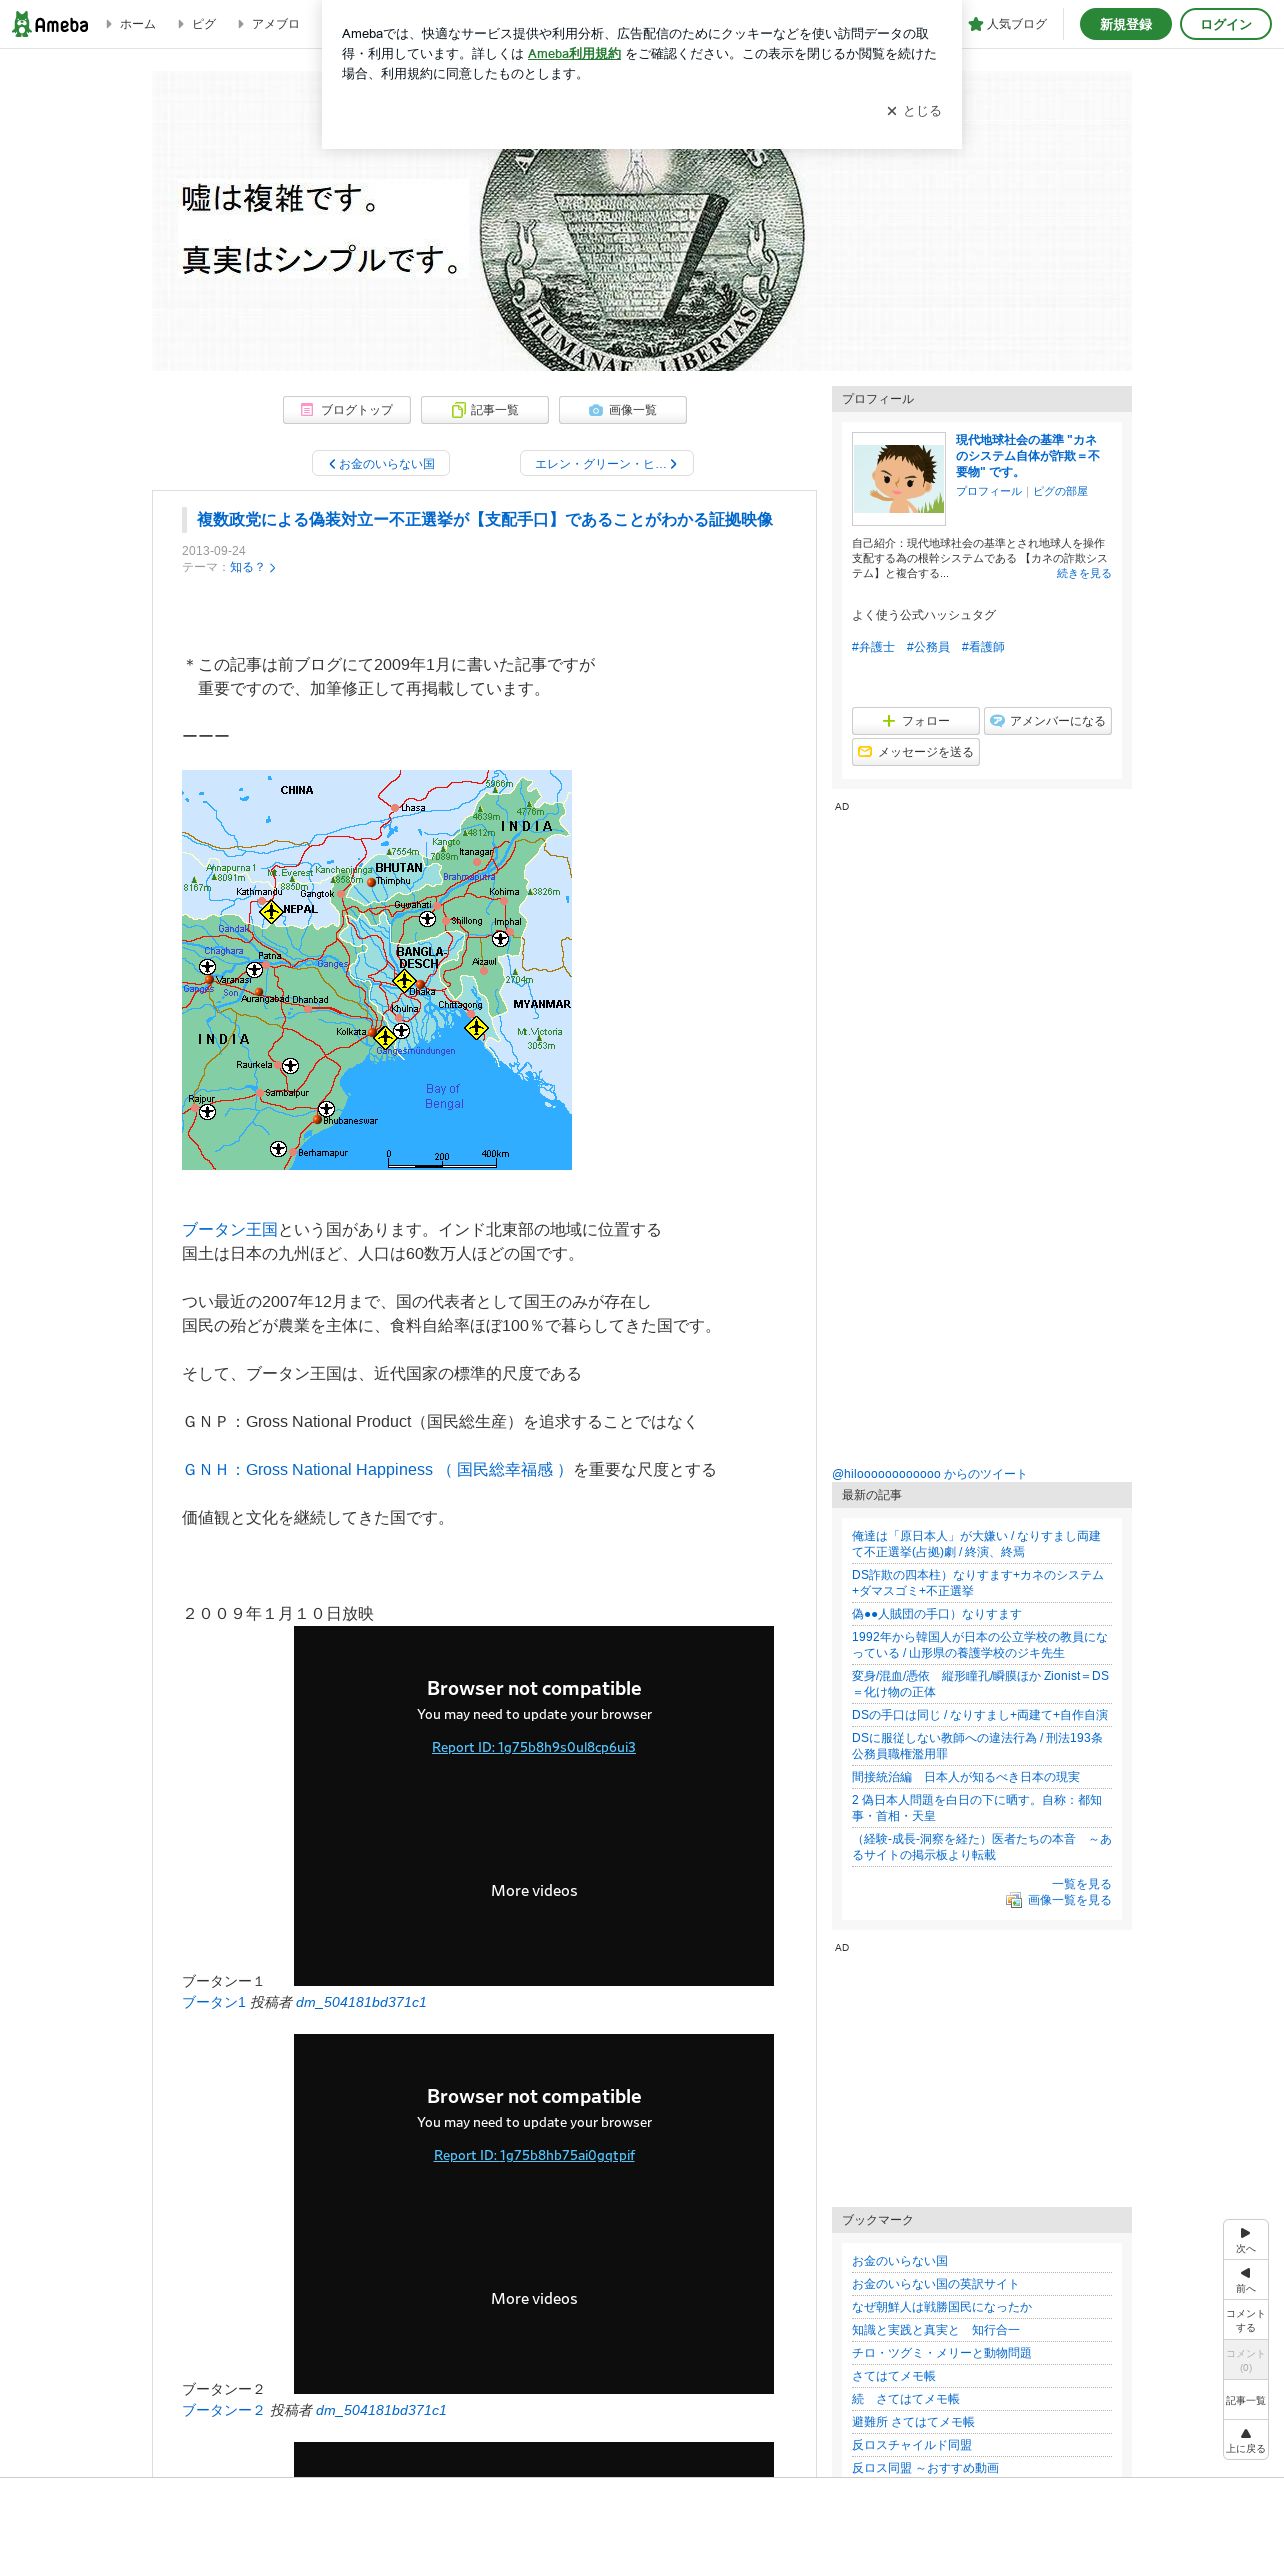Click the profile avatar image
Viewport: 1284px width, 2568px height.
click(899, 479)
